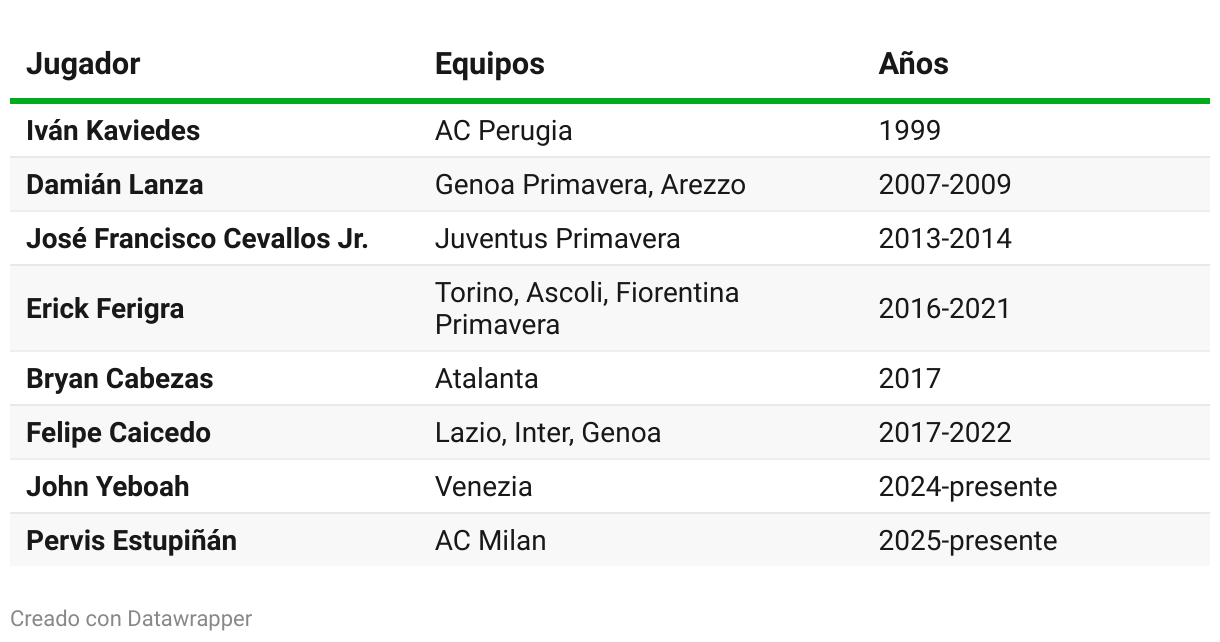This screenshot has width=1220, height=642.
Task: Click the Erick Ferigra name cell
Action: click(x=105, y=309)
